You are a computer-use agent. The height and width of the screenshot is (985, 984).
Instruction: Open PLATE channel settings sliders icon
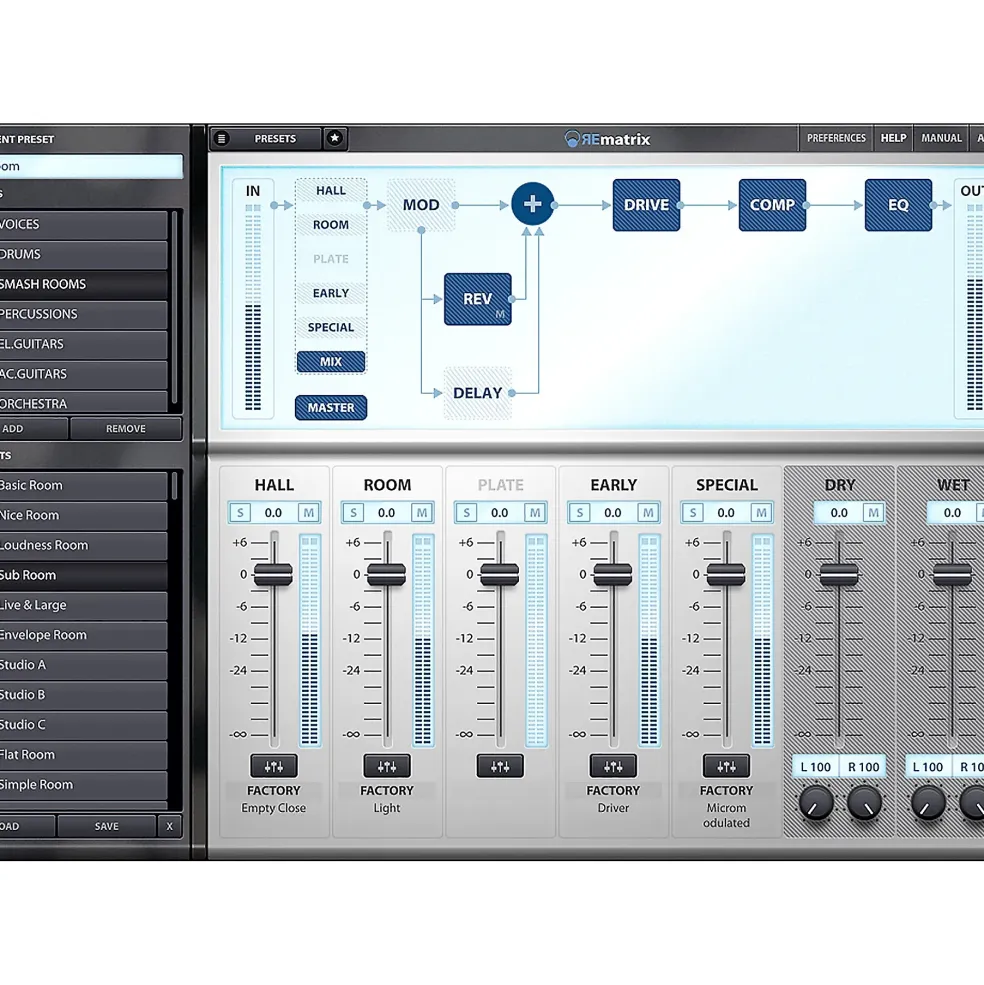coord(500,766)
